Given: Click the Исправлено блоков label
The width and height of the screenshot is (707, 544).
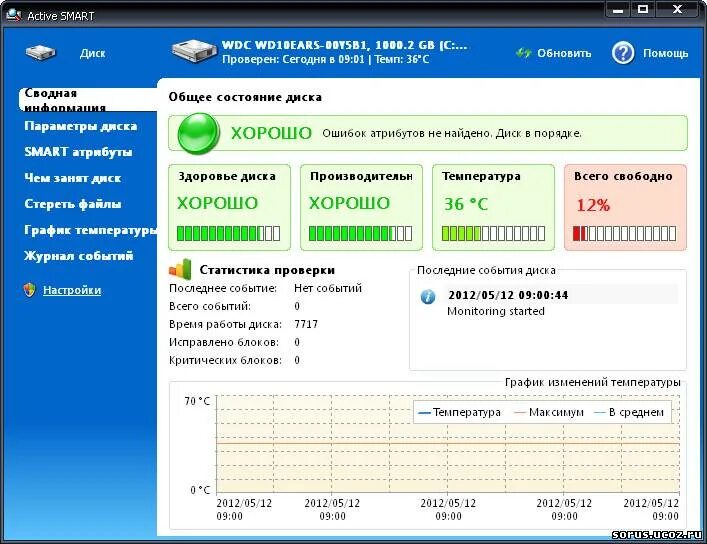Looking at the screenshot, I should (x=224, y=342).
